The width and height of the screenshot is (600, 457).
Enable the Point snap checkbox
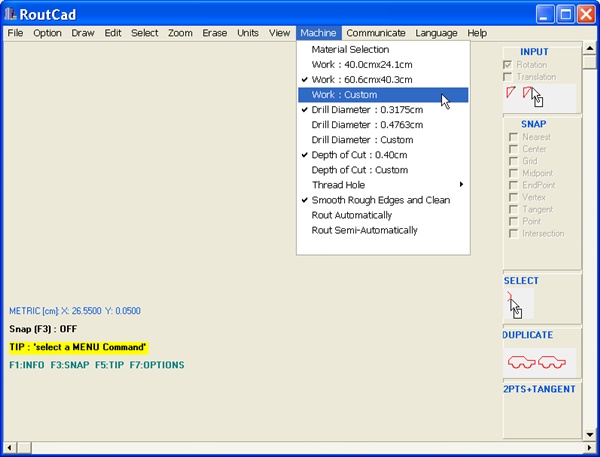[x=514, y=222]
